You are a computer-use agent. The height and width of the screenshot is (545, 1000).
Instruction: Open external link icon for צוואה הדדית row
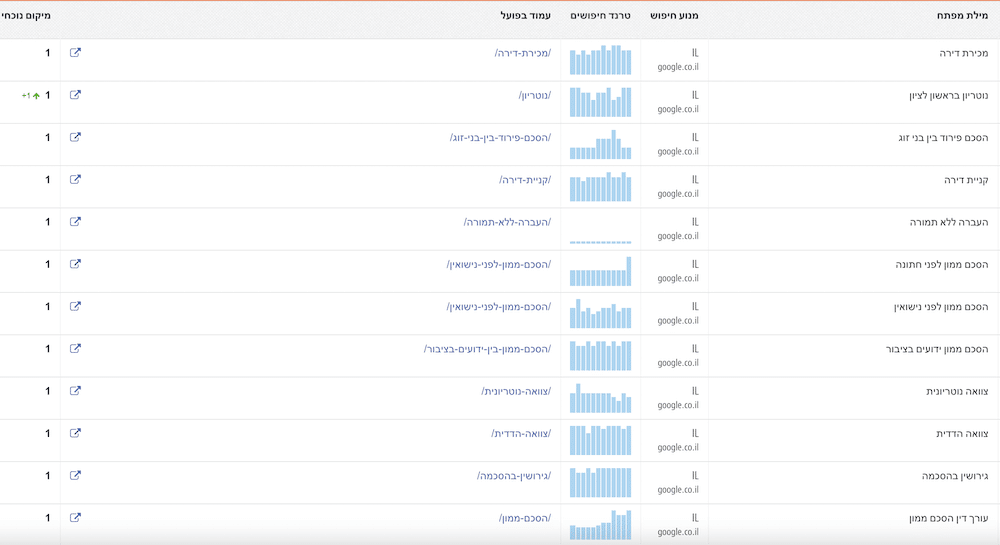coord(75,433)
